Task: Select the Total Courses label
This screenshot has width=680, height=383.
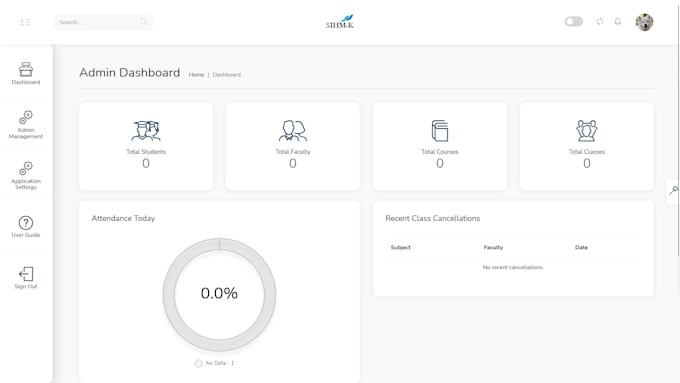Action: pos(440,151)
